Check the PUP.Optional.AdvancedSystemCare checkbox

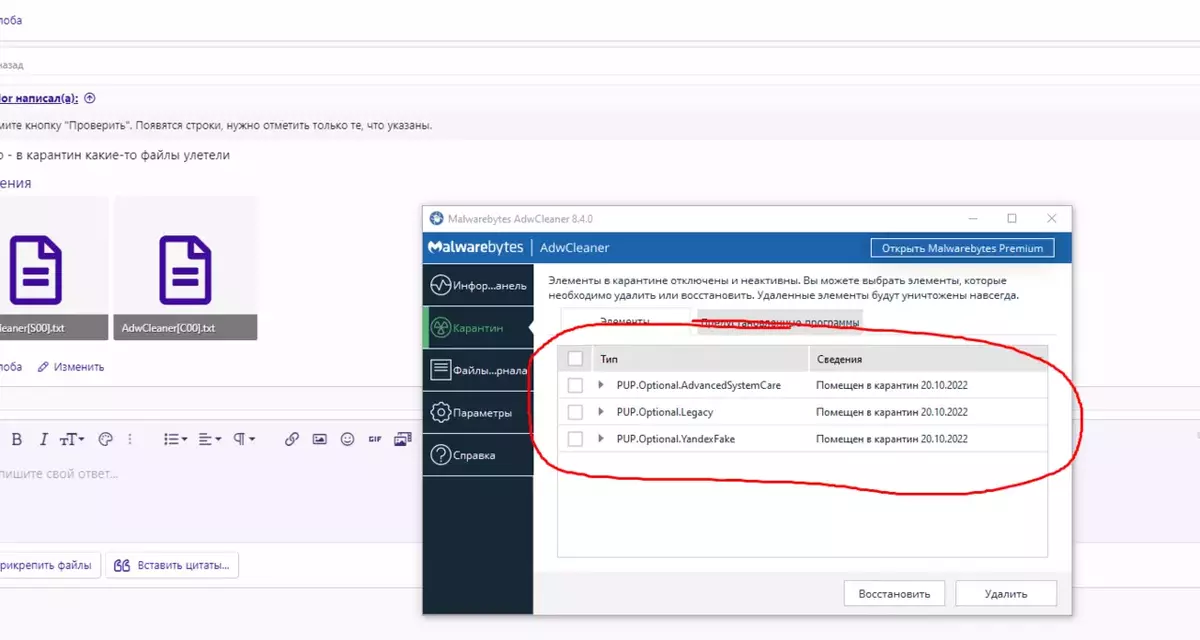coord(575,385)
